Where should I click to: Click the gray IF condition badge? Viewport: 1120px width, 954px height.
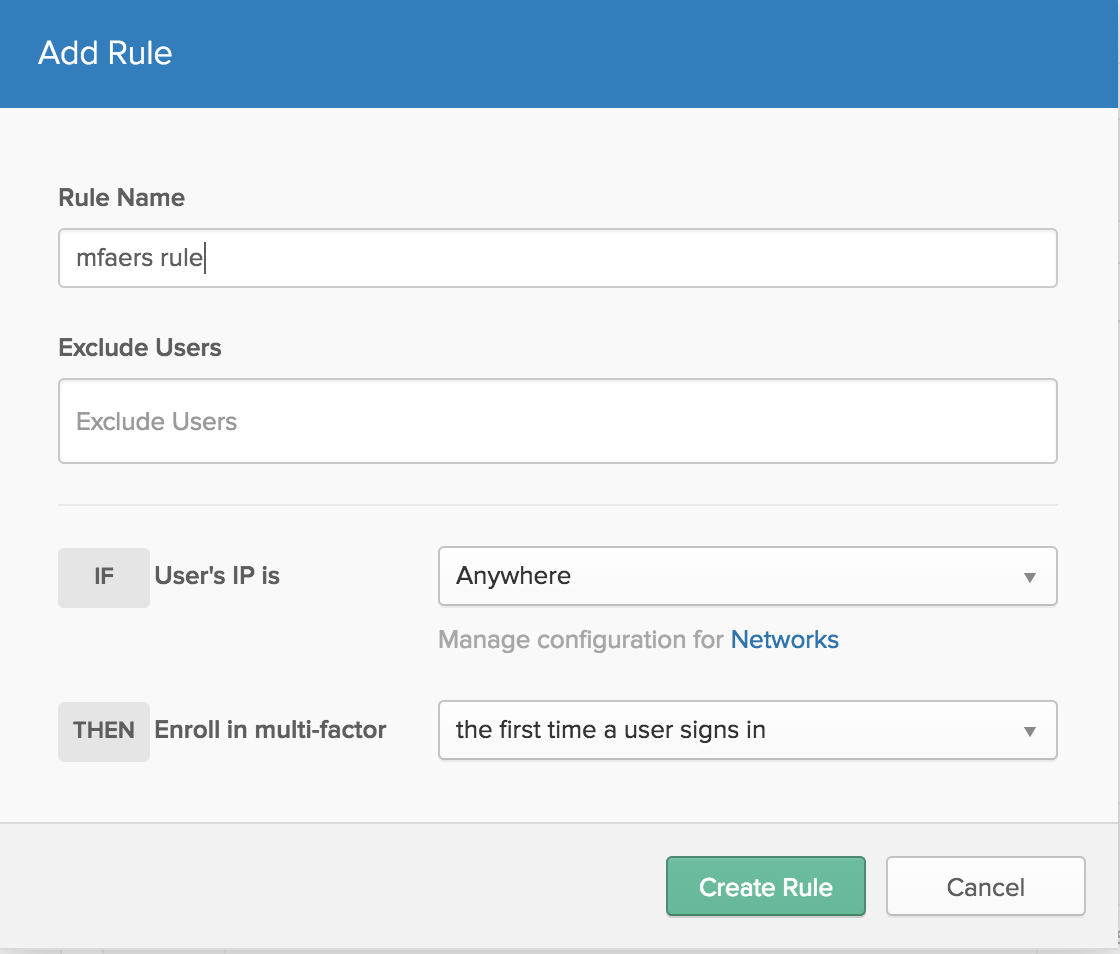tap(104, 577)
